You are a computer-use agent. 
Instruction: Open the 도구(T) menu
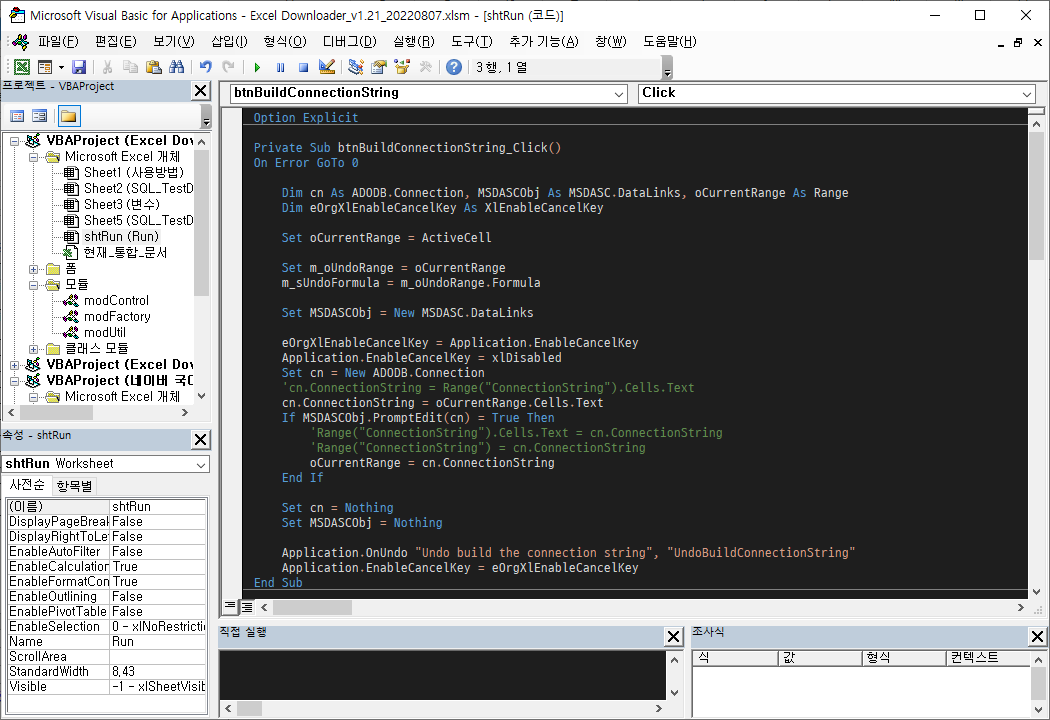point(471,42)
